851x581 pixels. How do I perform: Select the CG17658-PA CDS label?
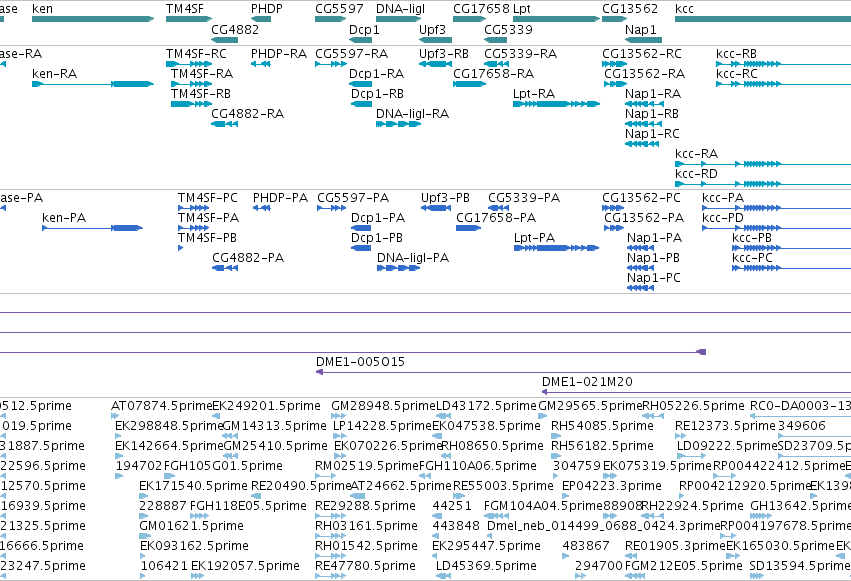coord(496,218)
